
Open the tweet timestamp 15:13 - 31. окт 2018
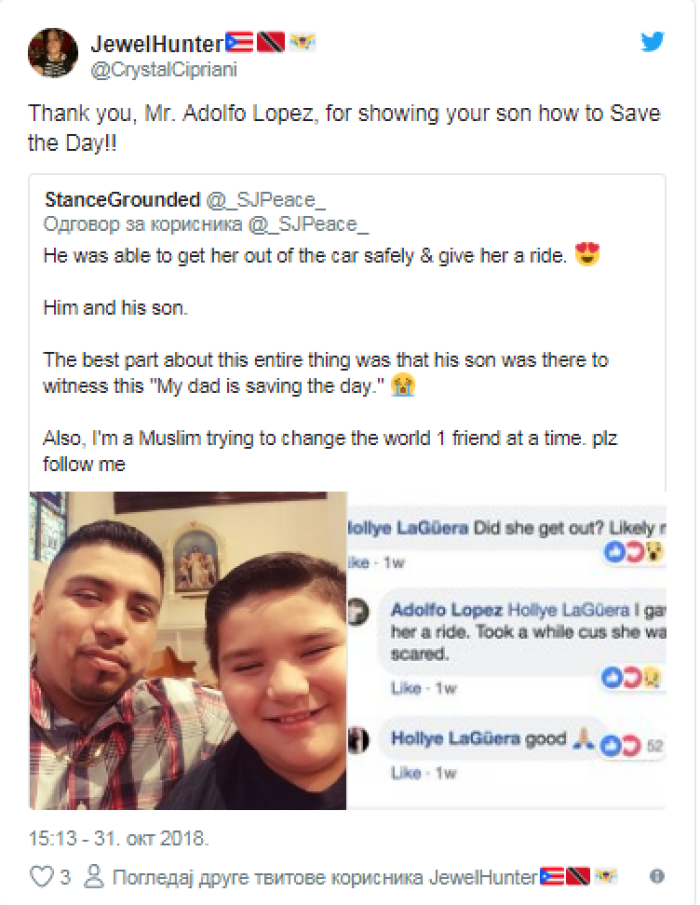point(119,838)
